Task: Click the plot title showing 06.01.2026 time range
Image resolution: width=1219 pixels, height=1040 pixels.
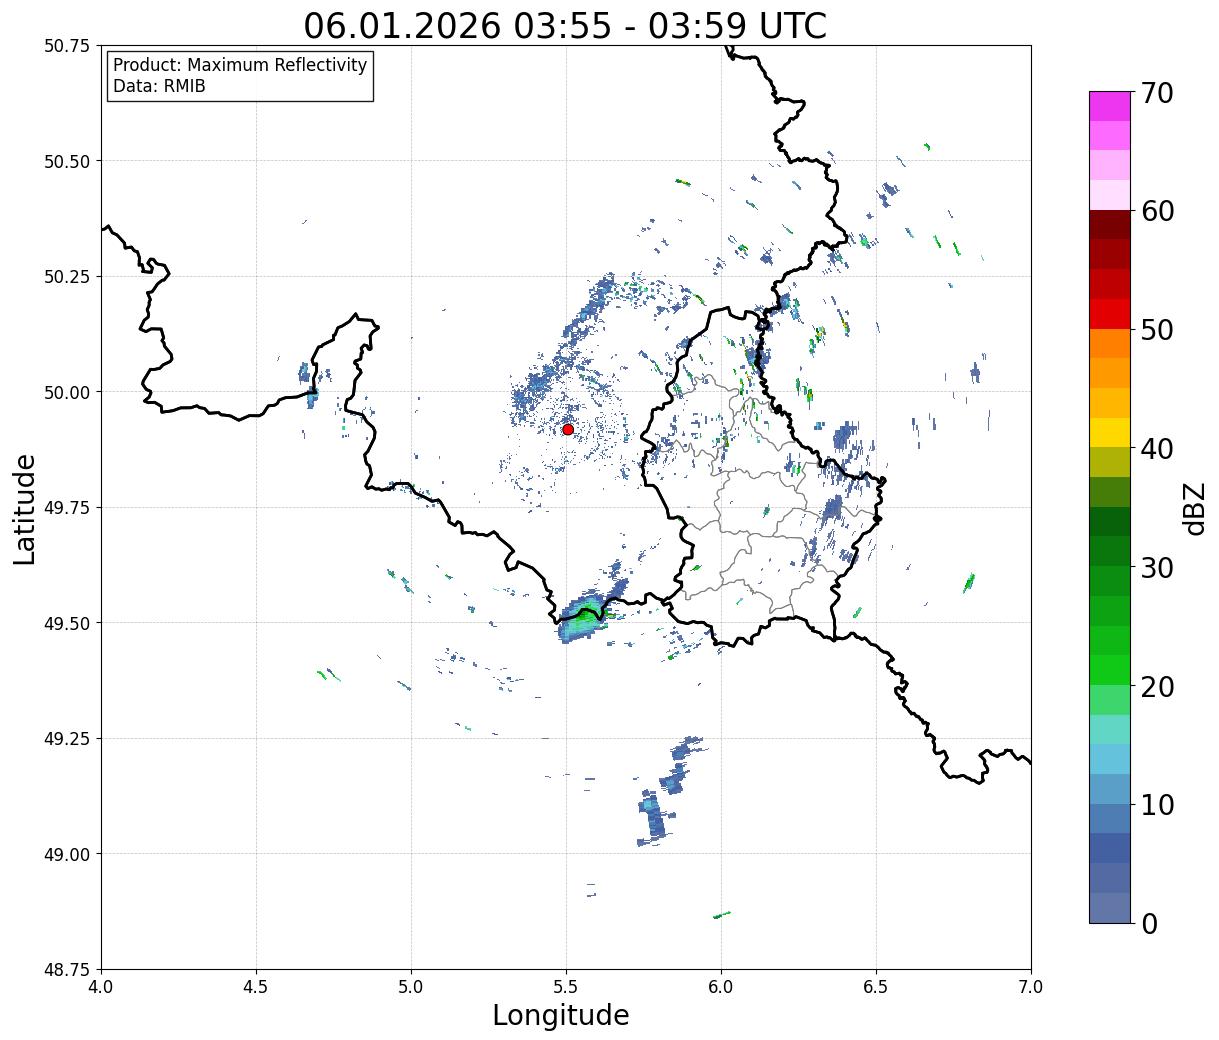Action: [x=565, y=25]
